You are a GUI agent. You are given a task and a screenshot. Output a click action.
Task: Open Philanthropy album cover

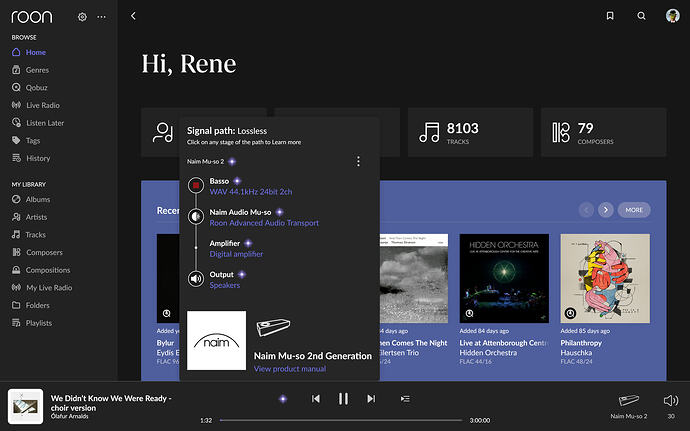point(605,278)
